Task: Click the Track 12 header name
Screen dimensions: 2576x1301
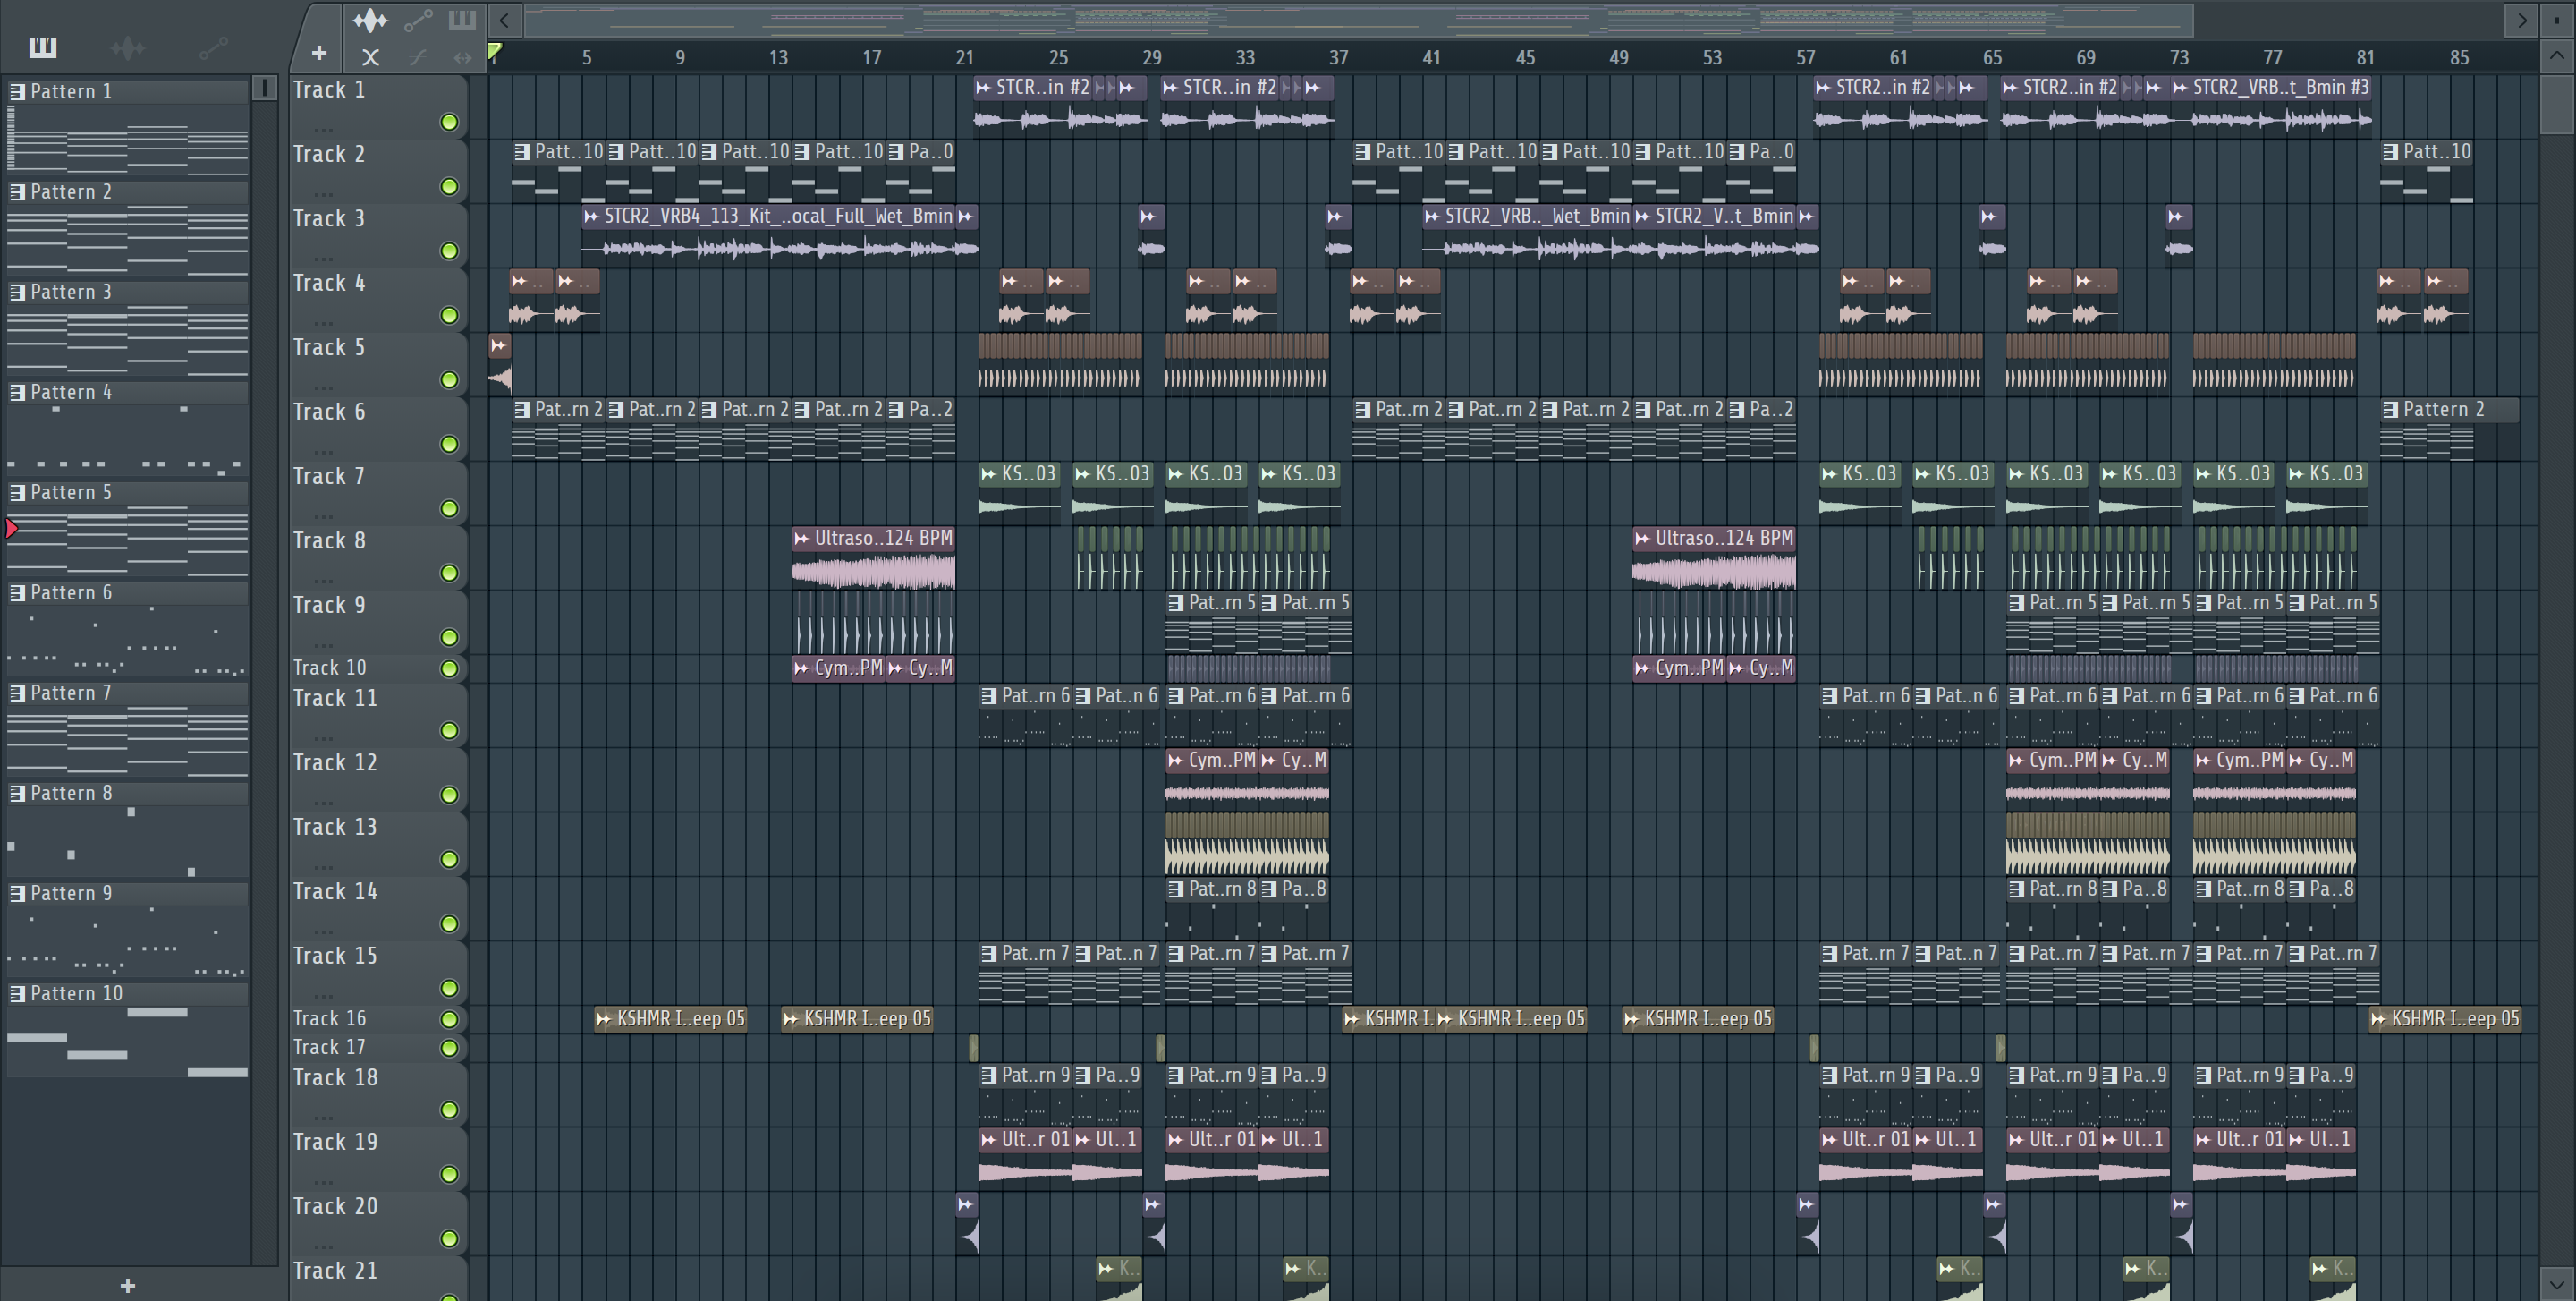Action: [x=335, y=762]
